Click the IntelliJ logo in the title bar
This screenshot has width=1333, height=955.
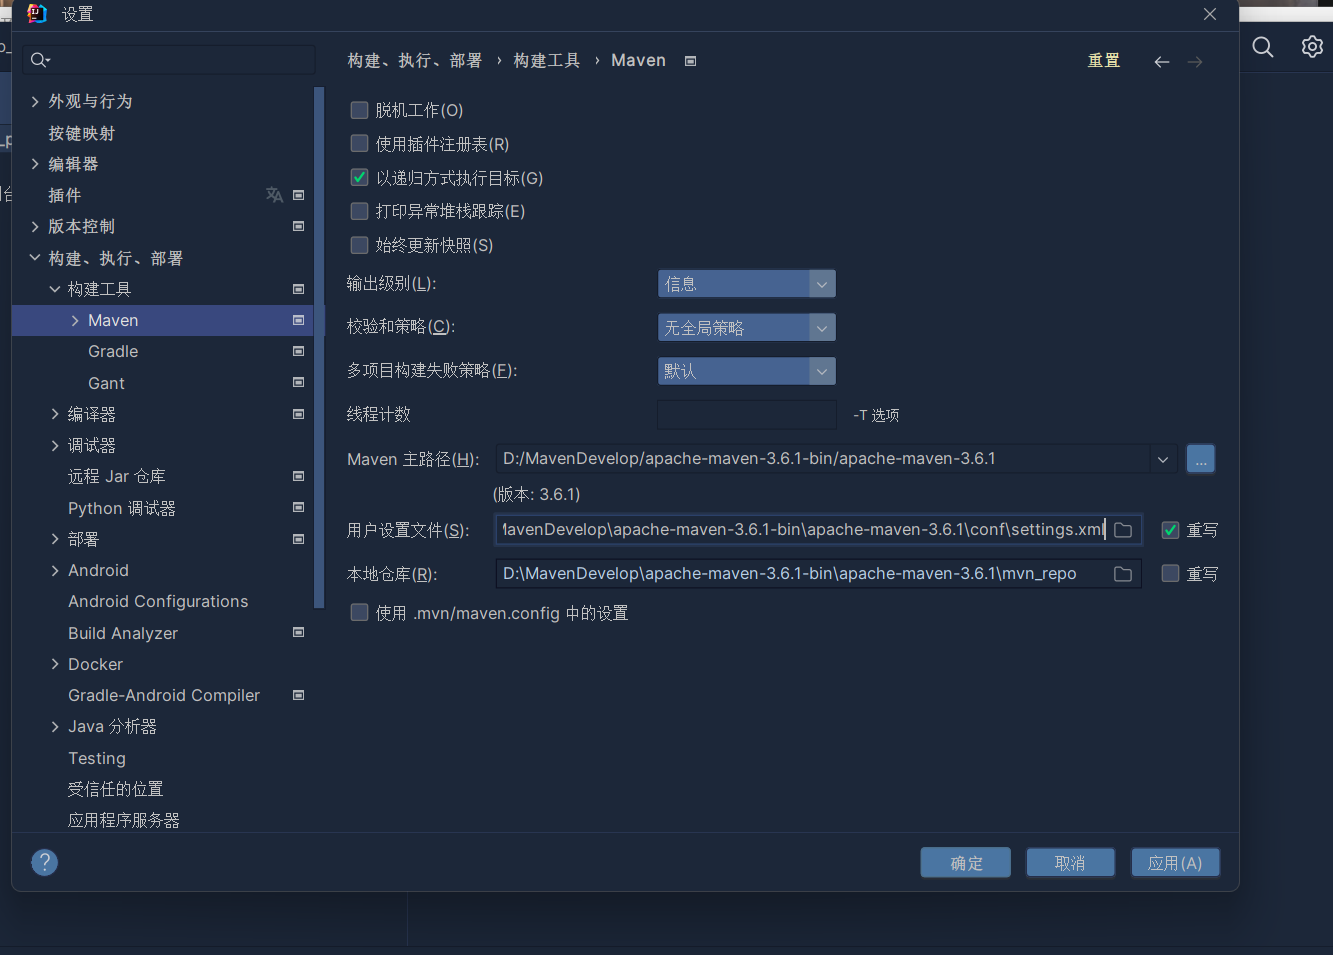coord(37,14)
